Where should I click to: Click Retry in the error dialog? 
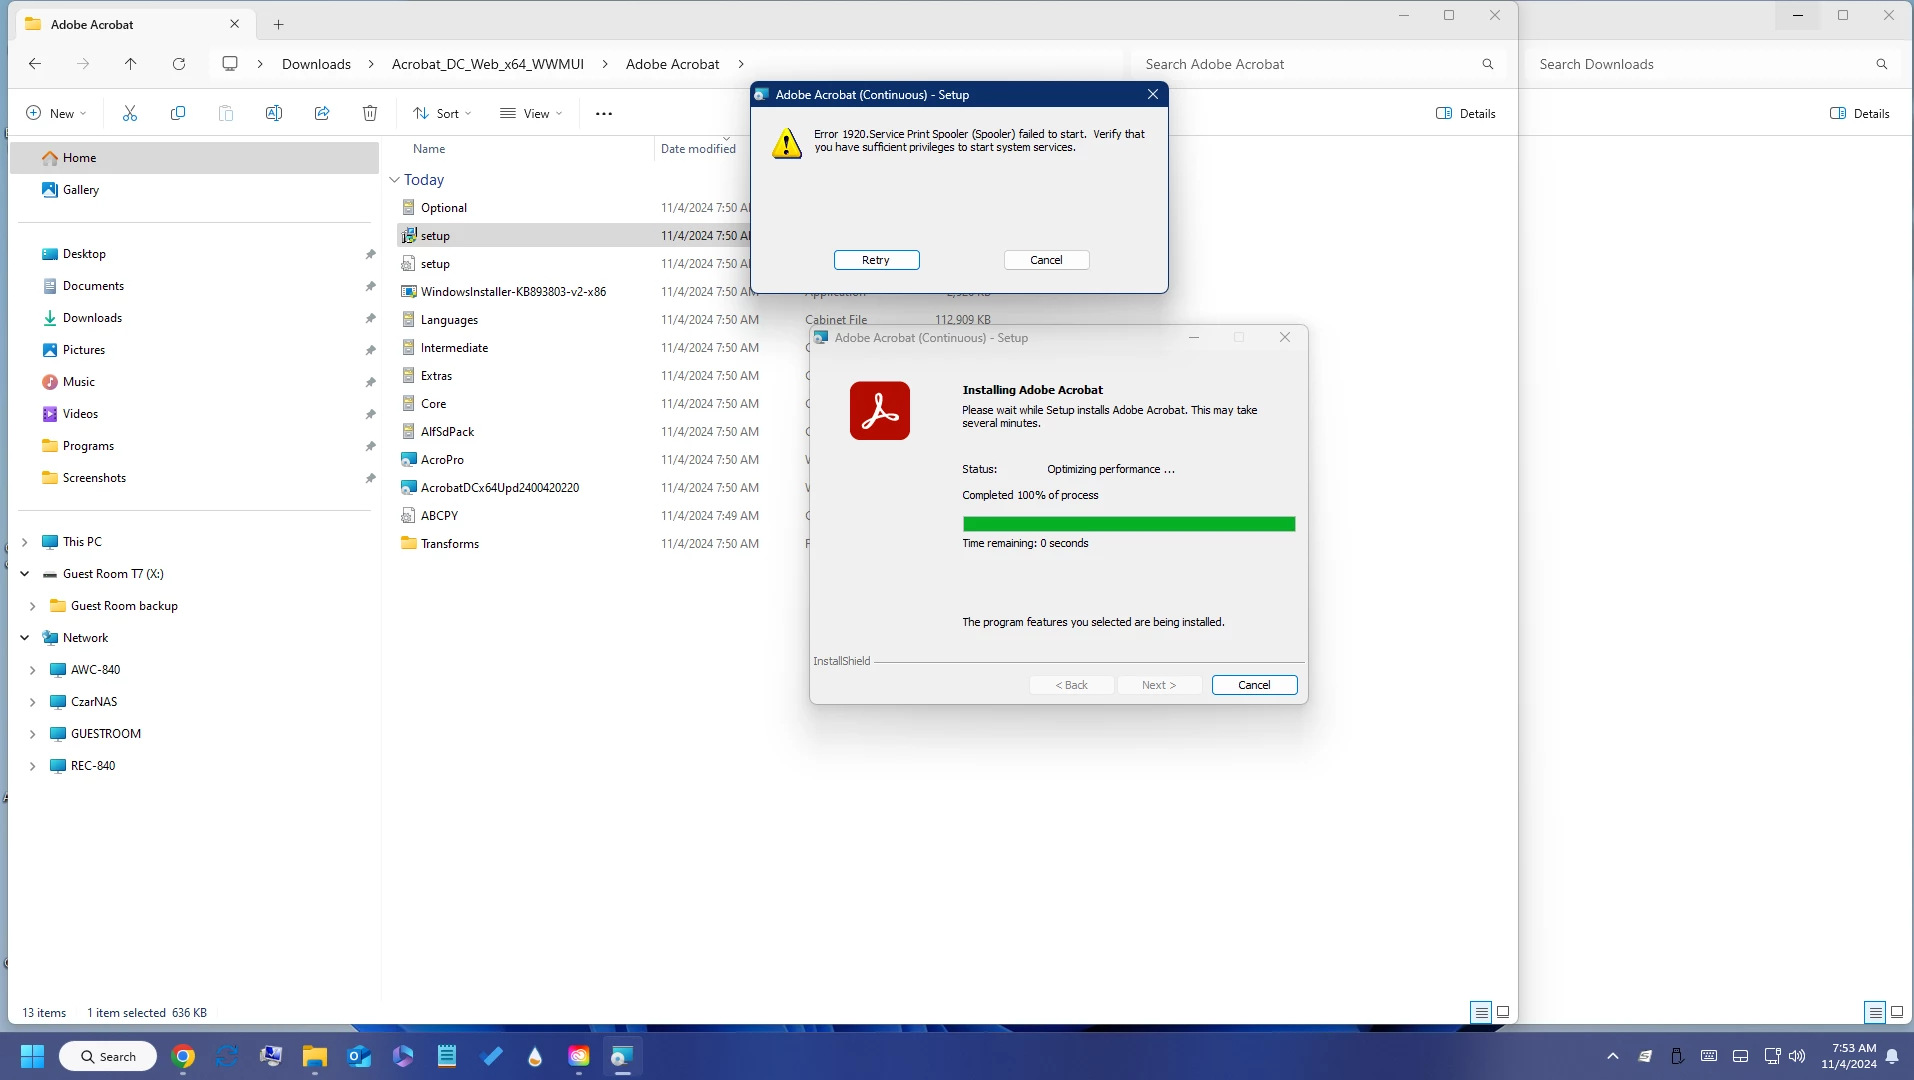[x=876, y=260]
